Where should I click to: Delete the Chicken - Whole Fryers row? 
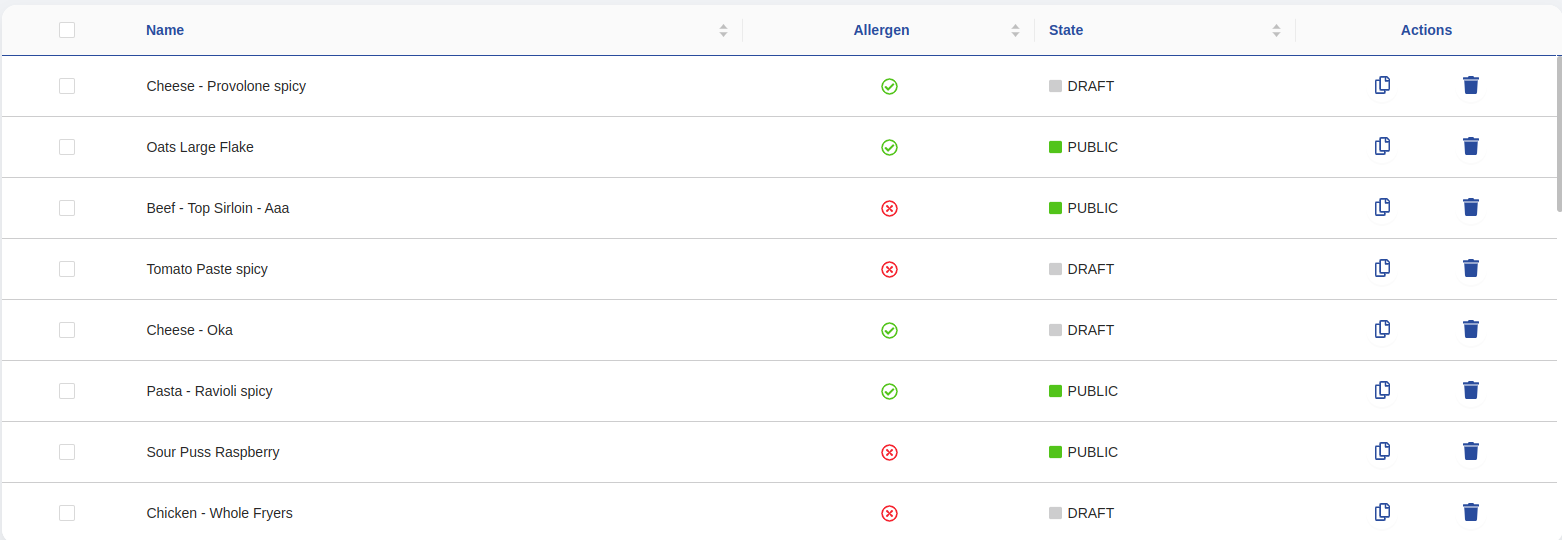(x=1470, y=512)
